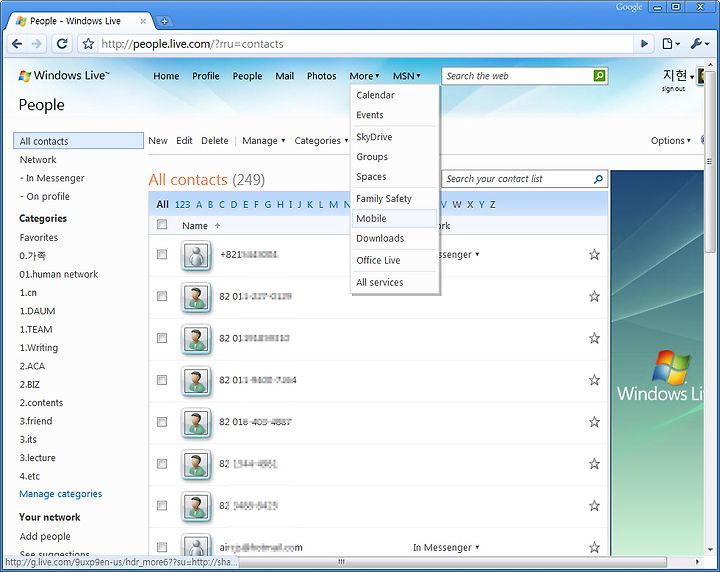Viewport: 720px width, 572px height.
Task: Bookmark page with star icon in address bar
Action: [88, 44]
